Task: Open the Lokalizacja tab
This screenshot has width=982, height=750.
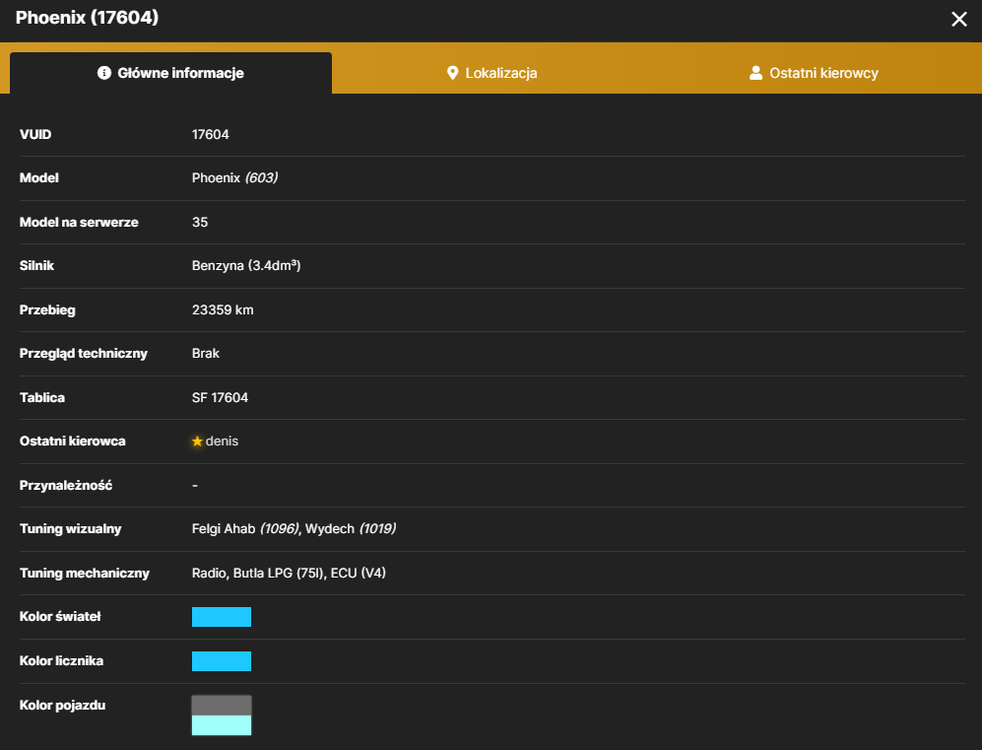Action: coord(492,73)
